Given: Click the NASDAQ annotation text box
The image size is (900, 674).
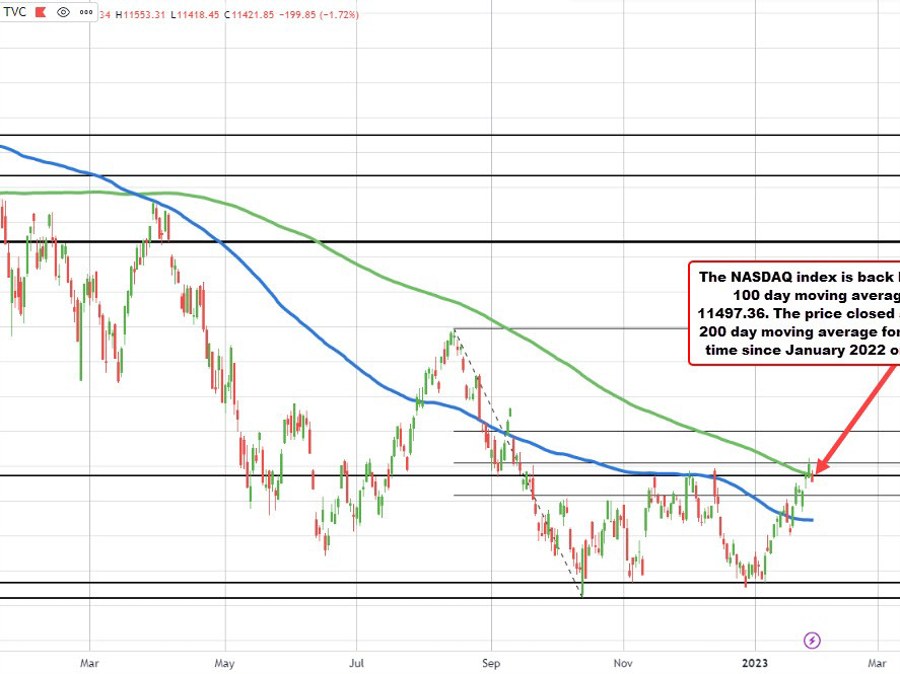Looking at the screenshot, I should pos(795,312).
